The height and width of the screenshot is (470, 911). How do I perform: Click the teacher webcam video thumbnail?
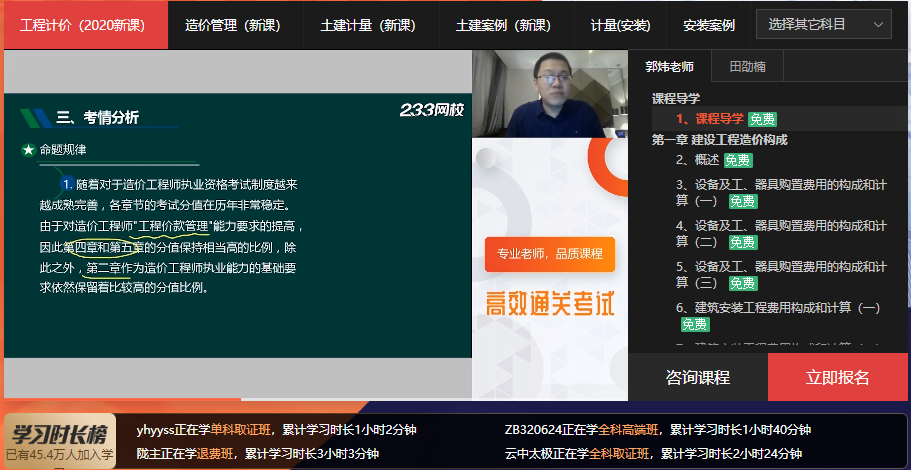click(x=550, y=93)
